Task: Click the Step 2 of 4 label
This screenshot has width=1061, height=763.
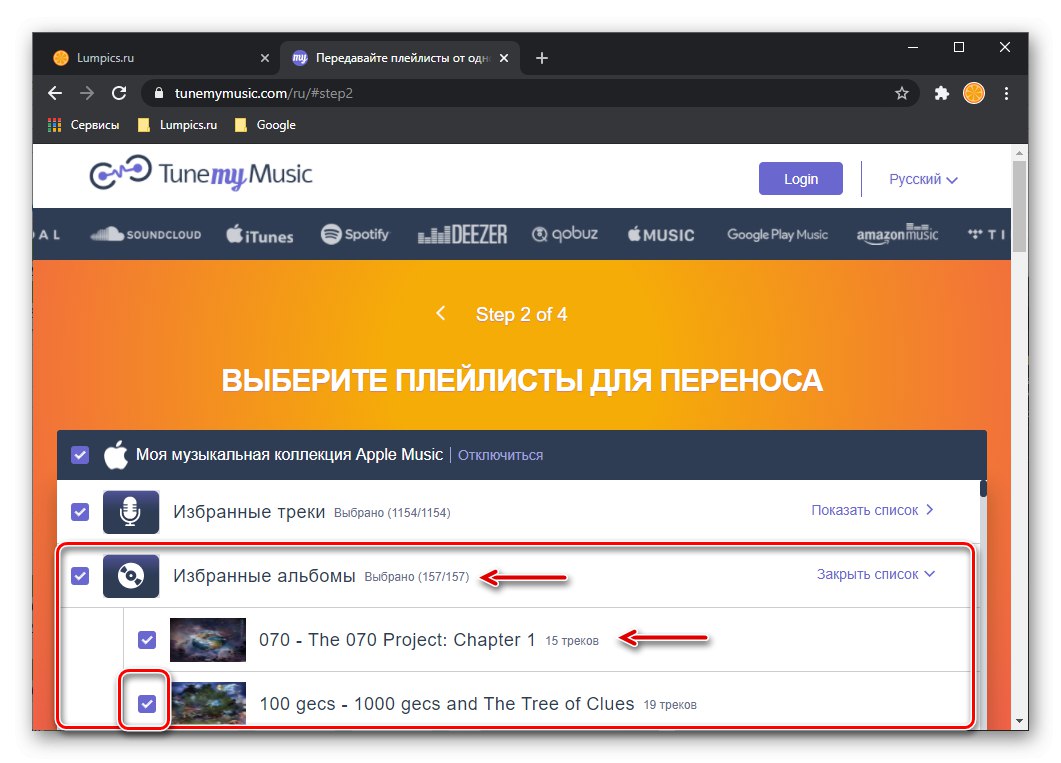Action: [521, 315]
